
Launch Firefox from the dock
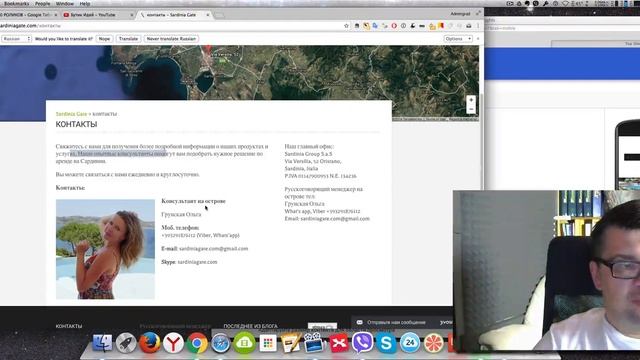[x=150, y=343]
